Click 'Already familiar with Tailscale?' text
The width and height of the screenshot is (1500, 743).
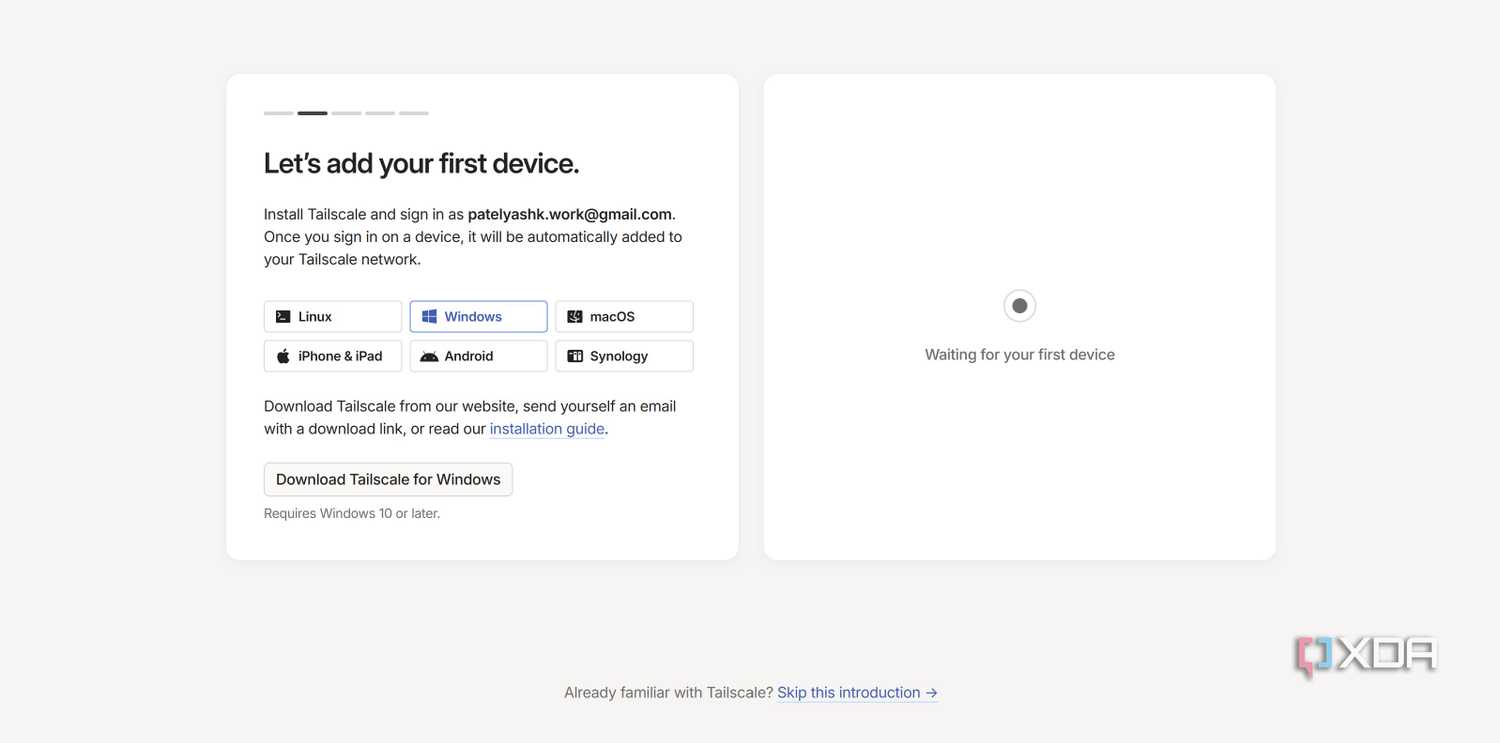668,692
